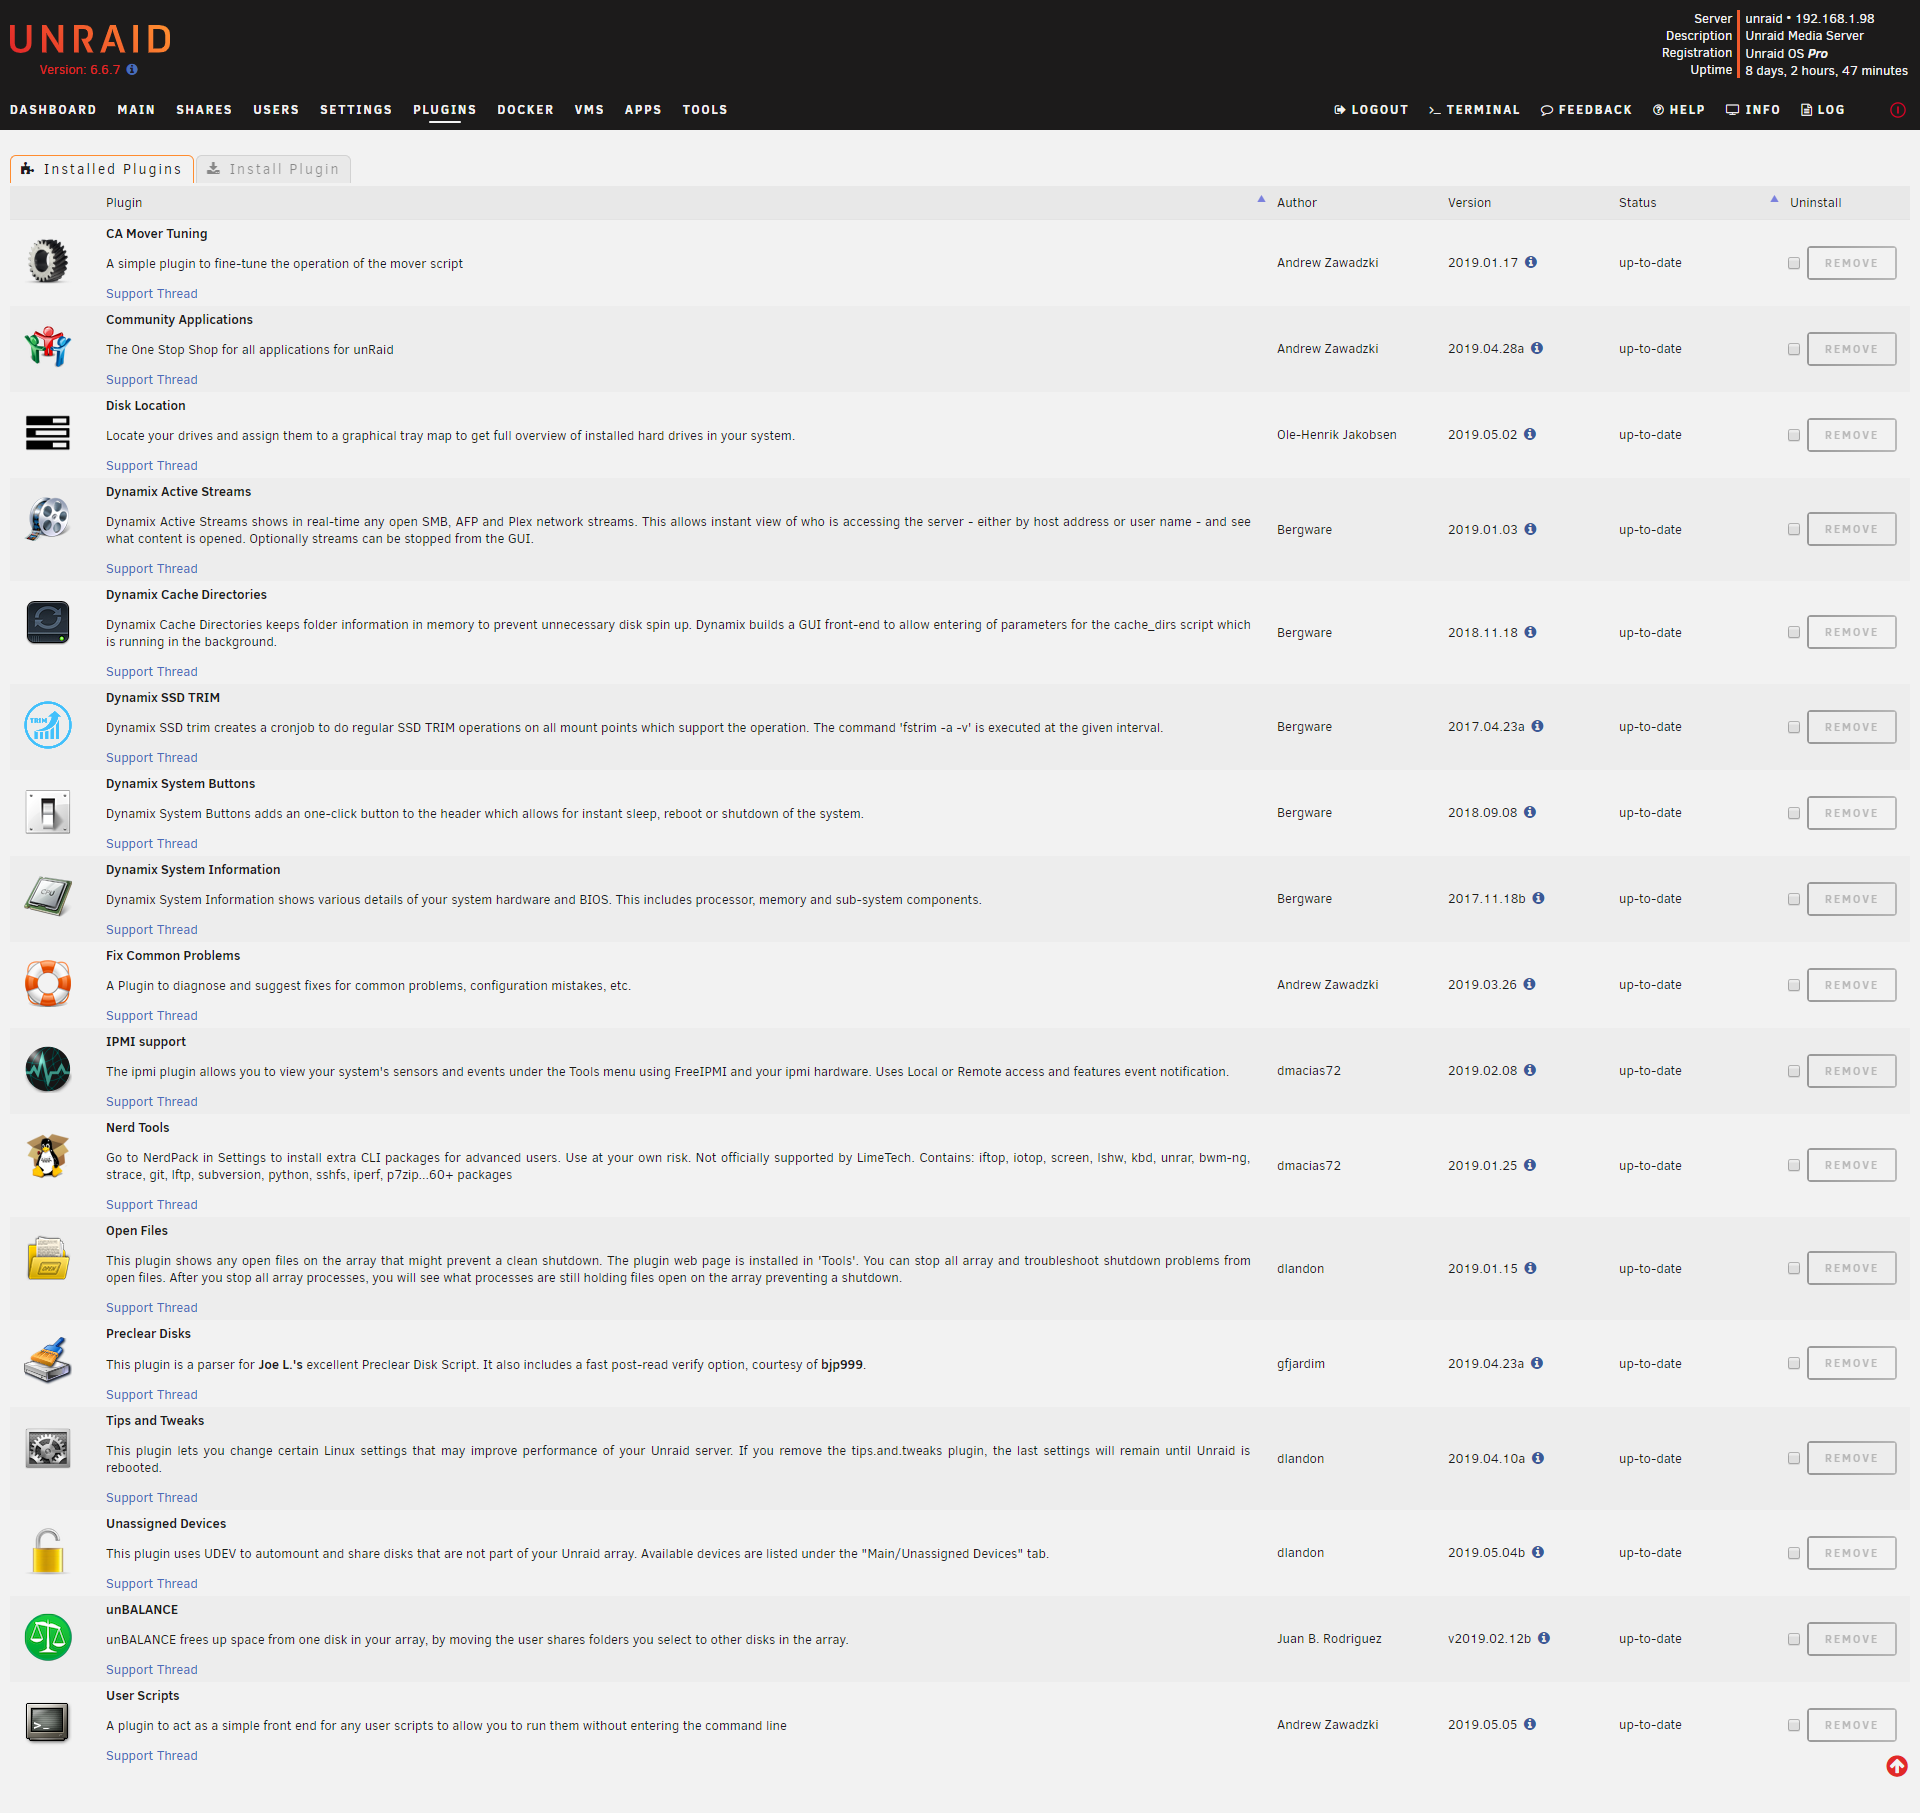Viewport: 1920px width, 1813px height.
Task: Click the Community Applications plugin icon
Action: click(x=47, y=348)
